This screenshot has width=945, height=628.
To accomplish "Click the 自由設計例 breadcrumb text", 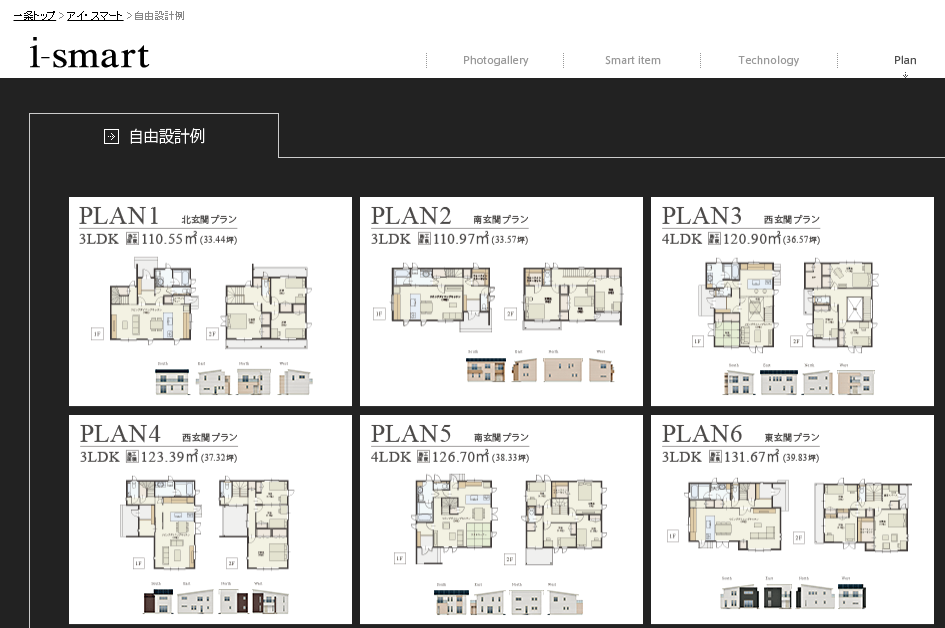I will 159,16.
